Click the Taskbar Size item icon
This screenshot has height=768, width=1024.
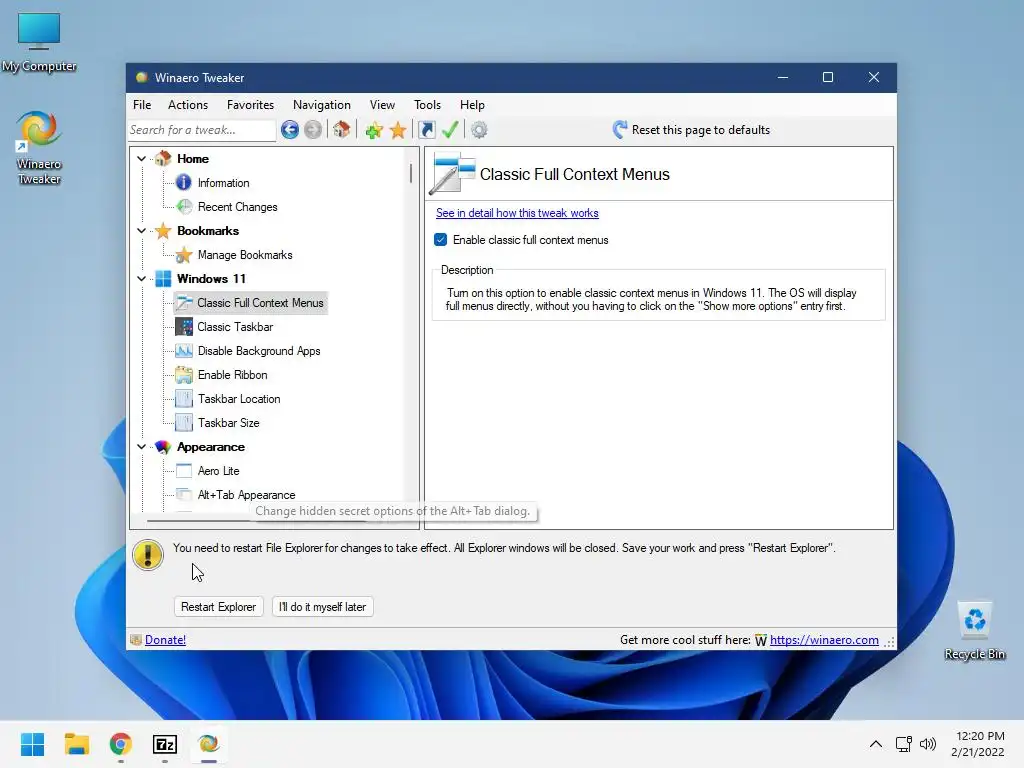184,423
